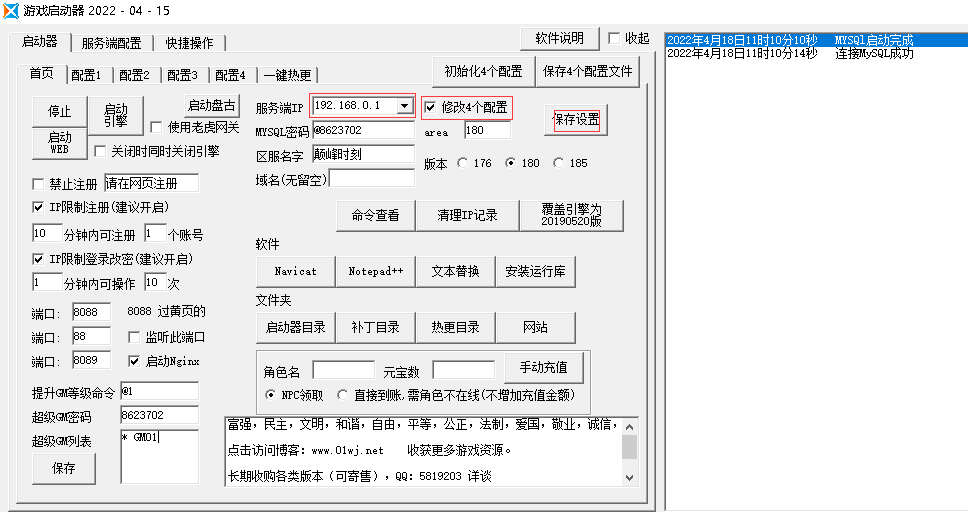Click the 请在网页注册 text field
The image size is (968, 512).
tap(151, 183)
